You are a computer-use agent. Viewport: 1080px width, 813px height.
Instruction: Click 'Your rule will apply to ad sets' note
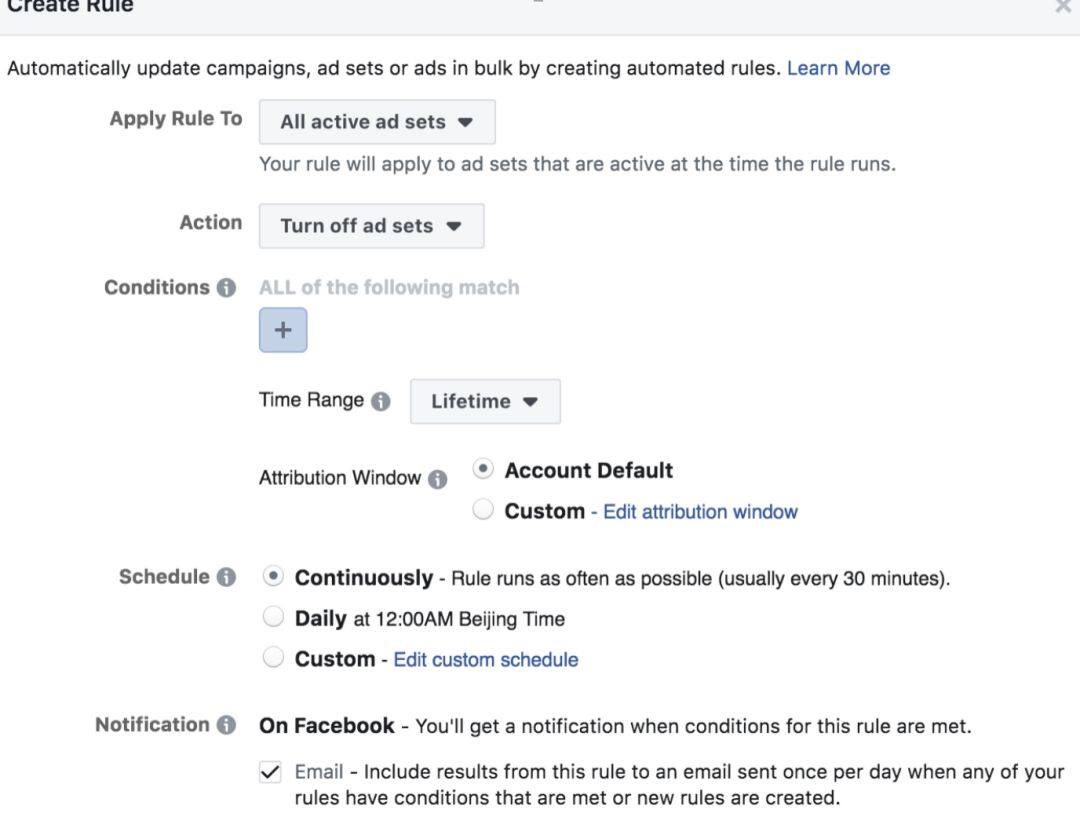577,164
